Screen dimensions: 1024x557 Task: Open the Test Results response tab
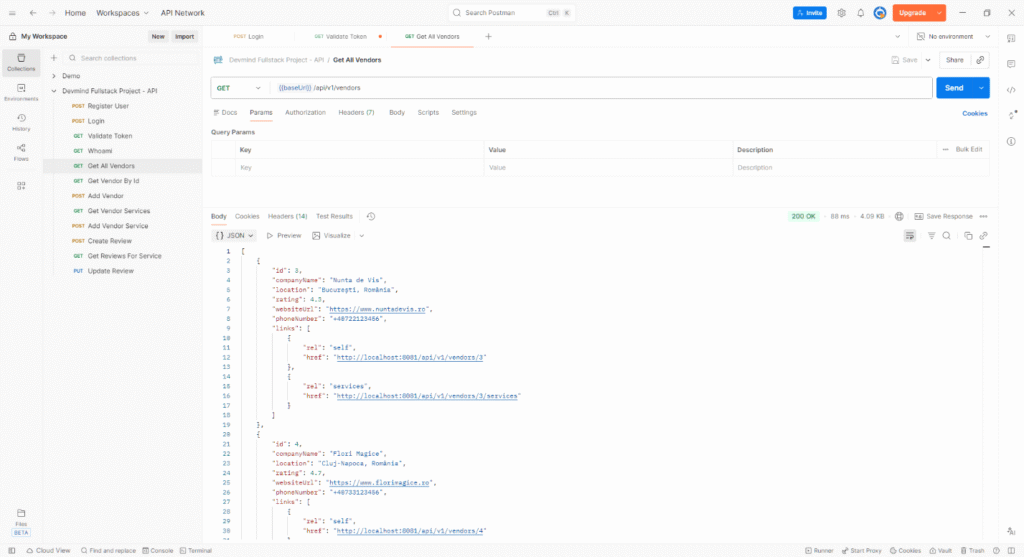[334, 216]
